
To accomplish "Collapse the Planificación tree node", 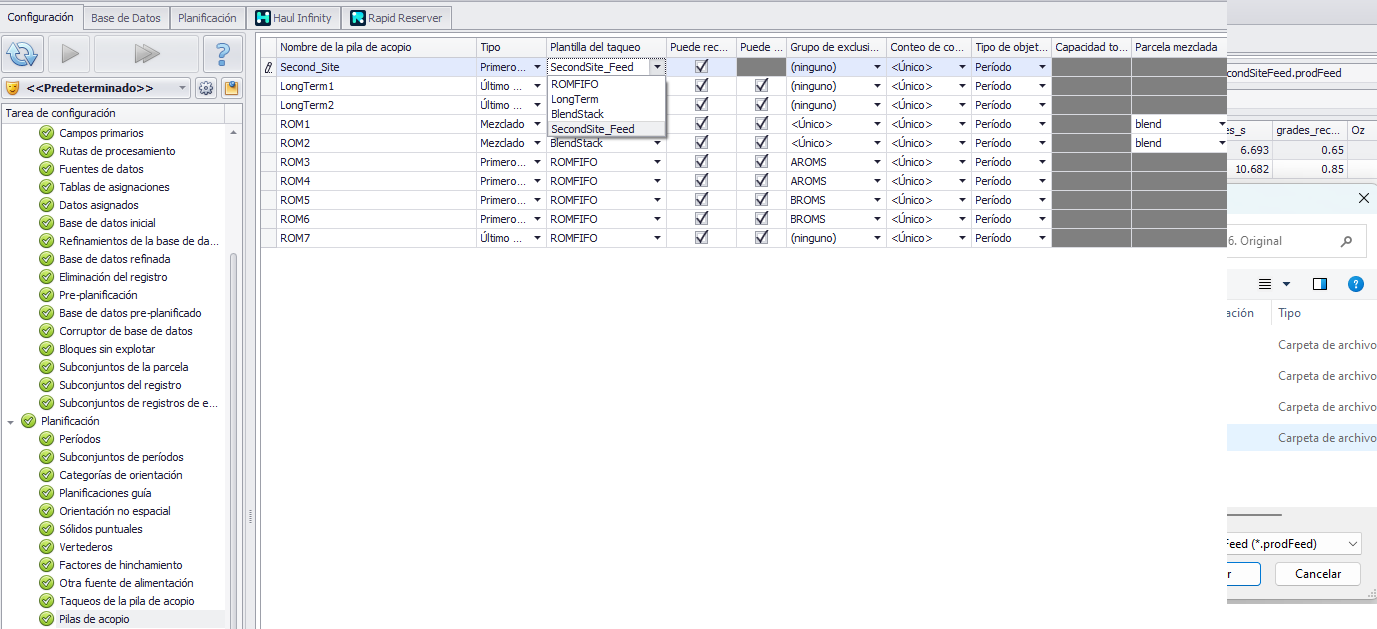I will pos(11,421).
